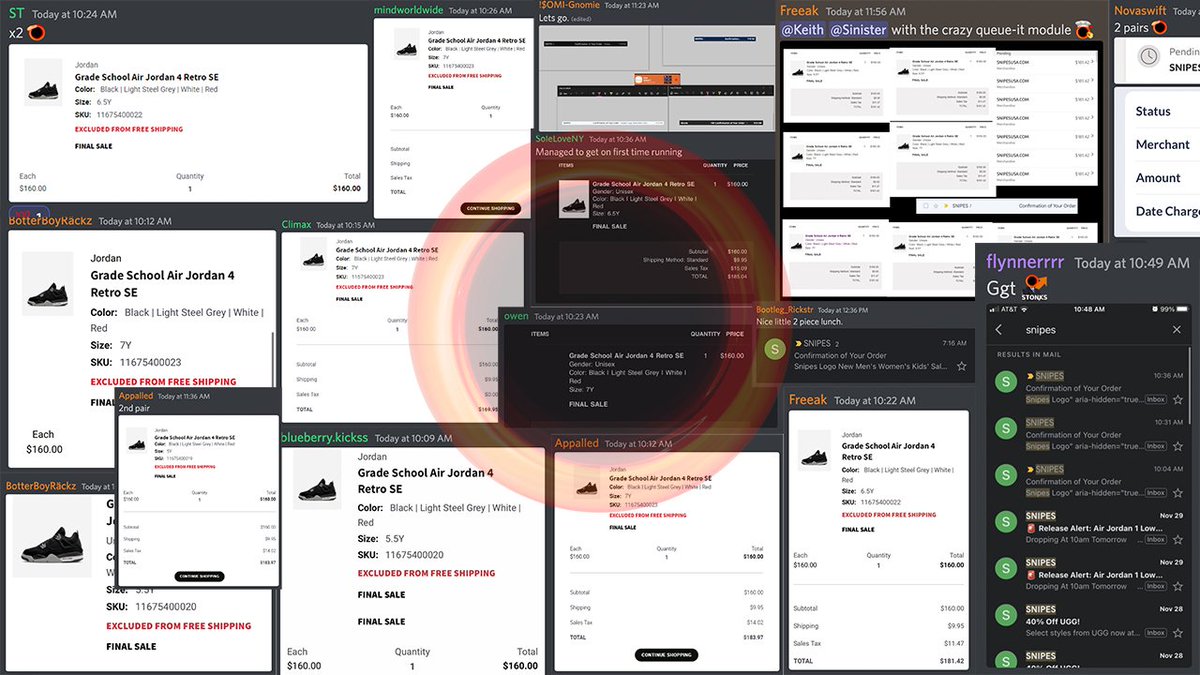Click the Inbox label on the 10:31 AM email
This screenshot has width=1200, height=675.
click(x=1156, y=446)
